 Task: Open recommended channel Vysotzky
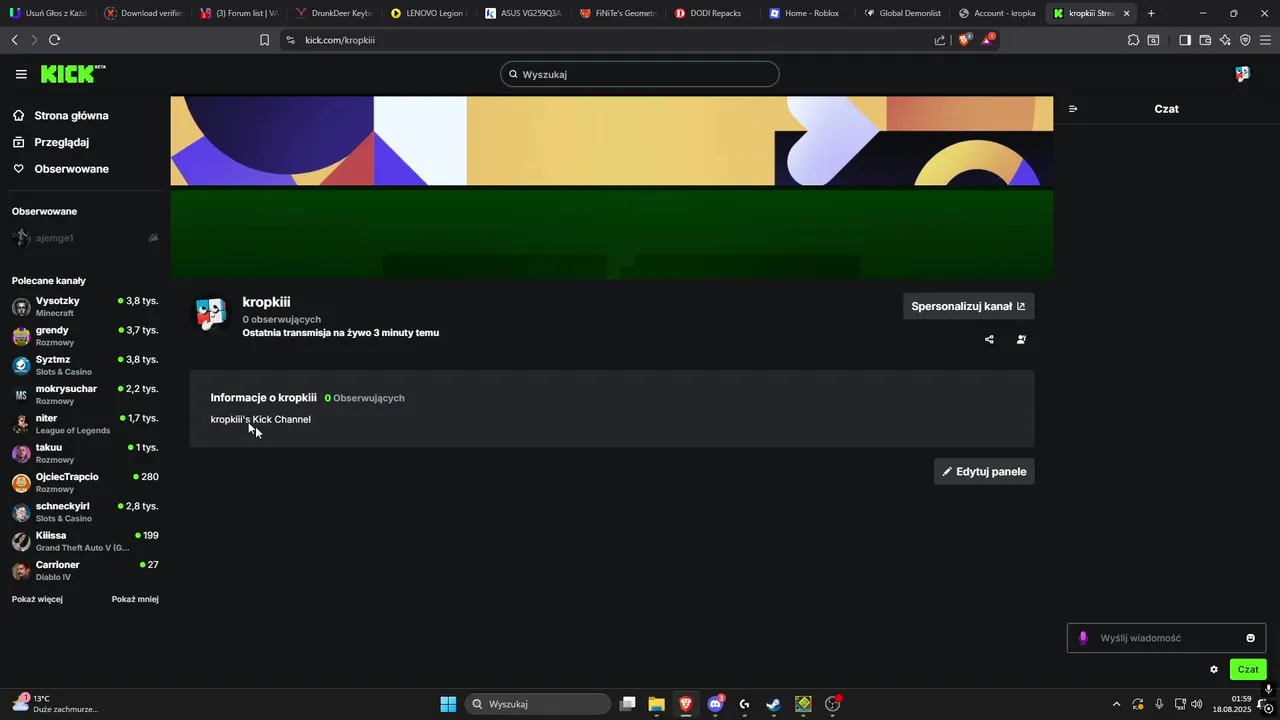[85, 307]
